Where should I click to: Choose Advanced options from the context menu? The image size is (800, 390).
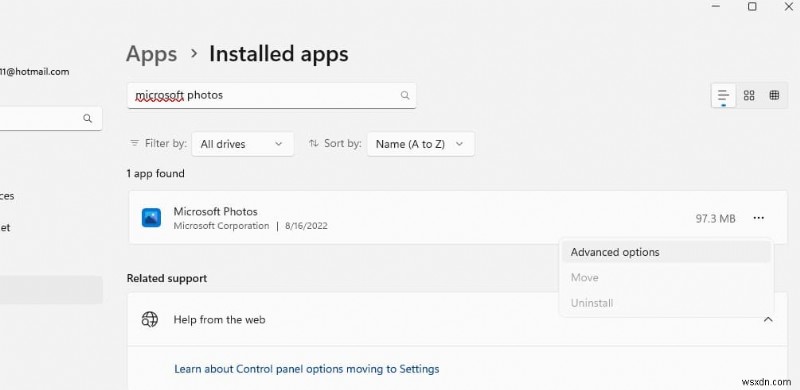click(666, 252)
